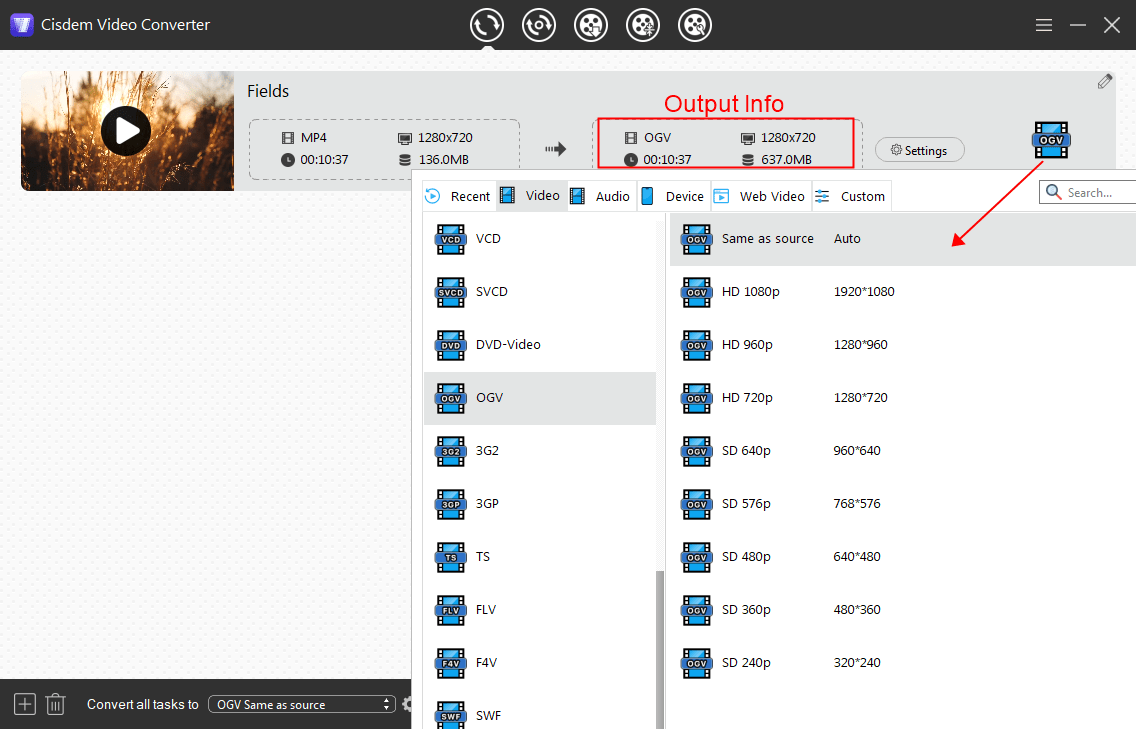This screenshot has width=1136, height=729.
Task: Choose SD 360p 480*360 preset
Action: (903, 609)
